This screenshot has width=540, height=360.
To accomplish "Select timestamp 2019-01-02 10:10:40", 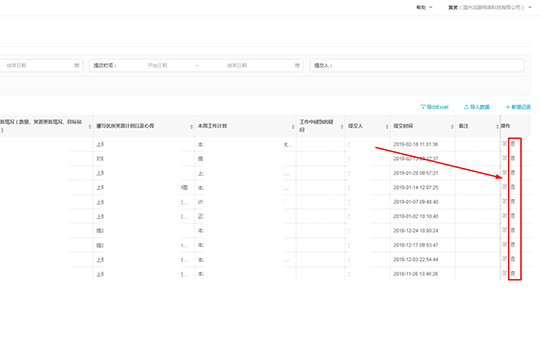I will pos(416,216).
